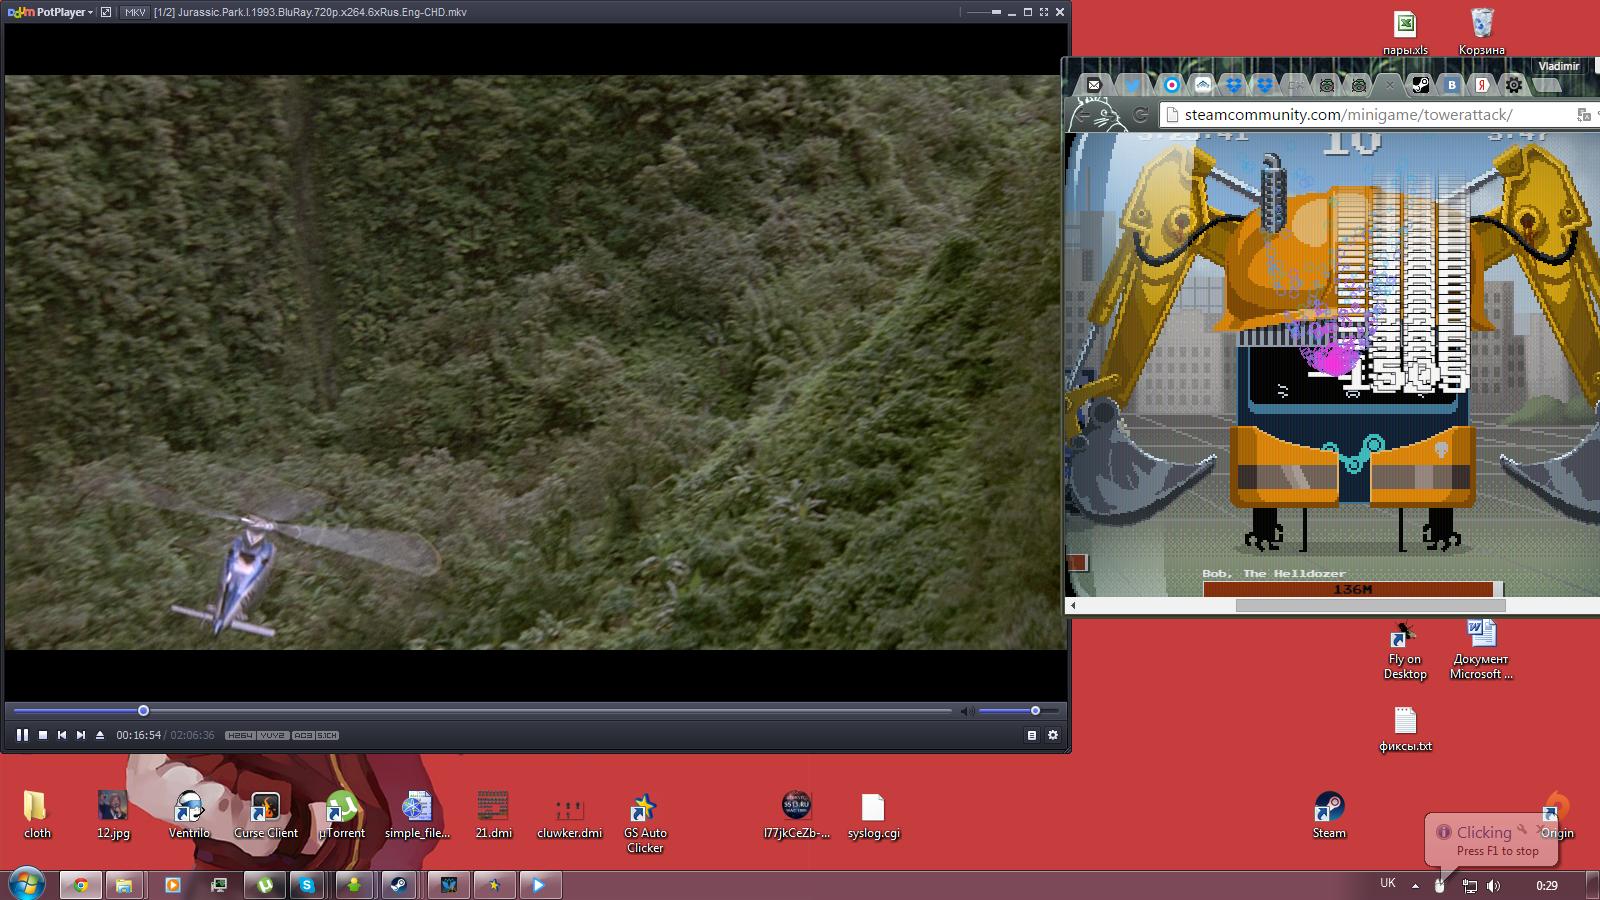
Task: Click the MKV format badge in title bar
Action: (134, 12)
